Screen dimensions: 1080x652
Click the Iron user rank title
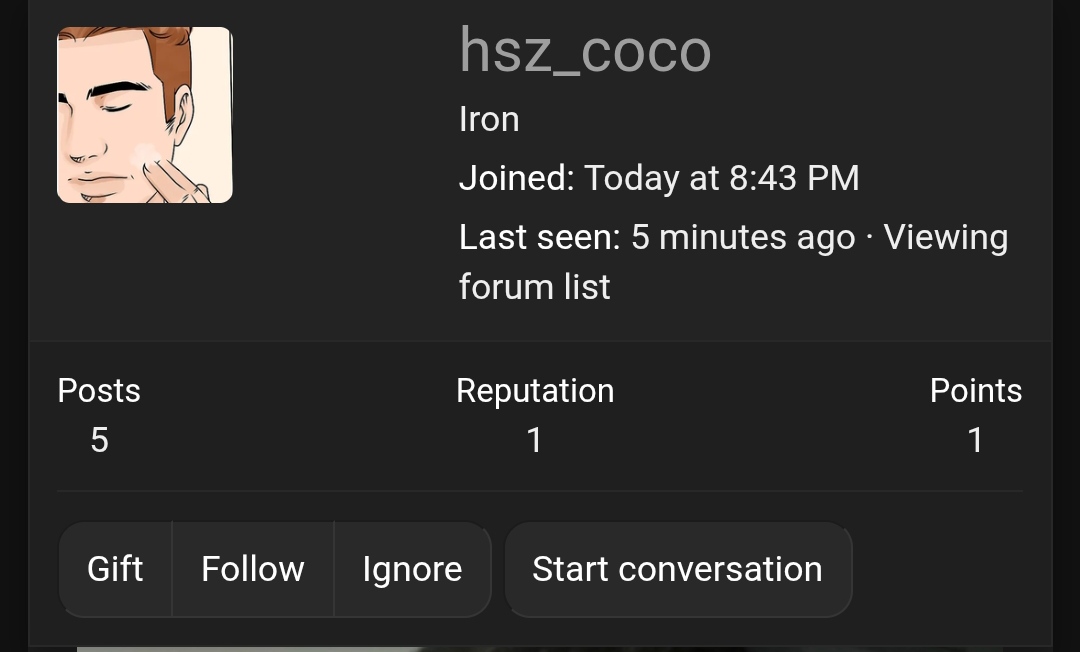point(489,119)
